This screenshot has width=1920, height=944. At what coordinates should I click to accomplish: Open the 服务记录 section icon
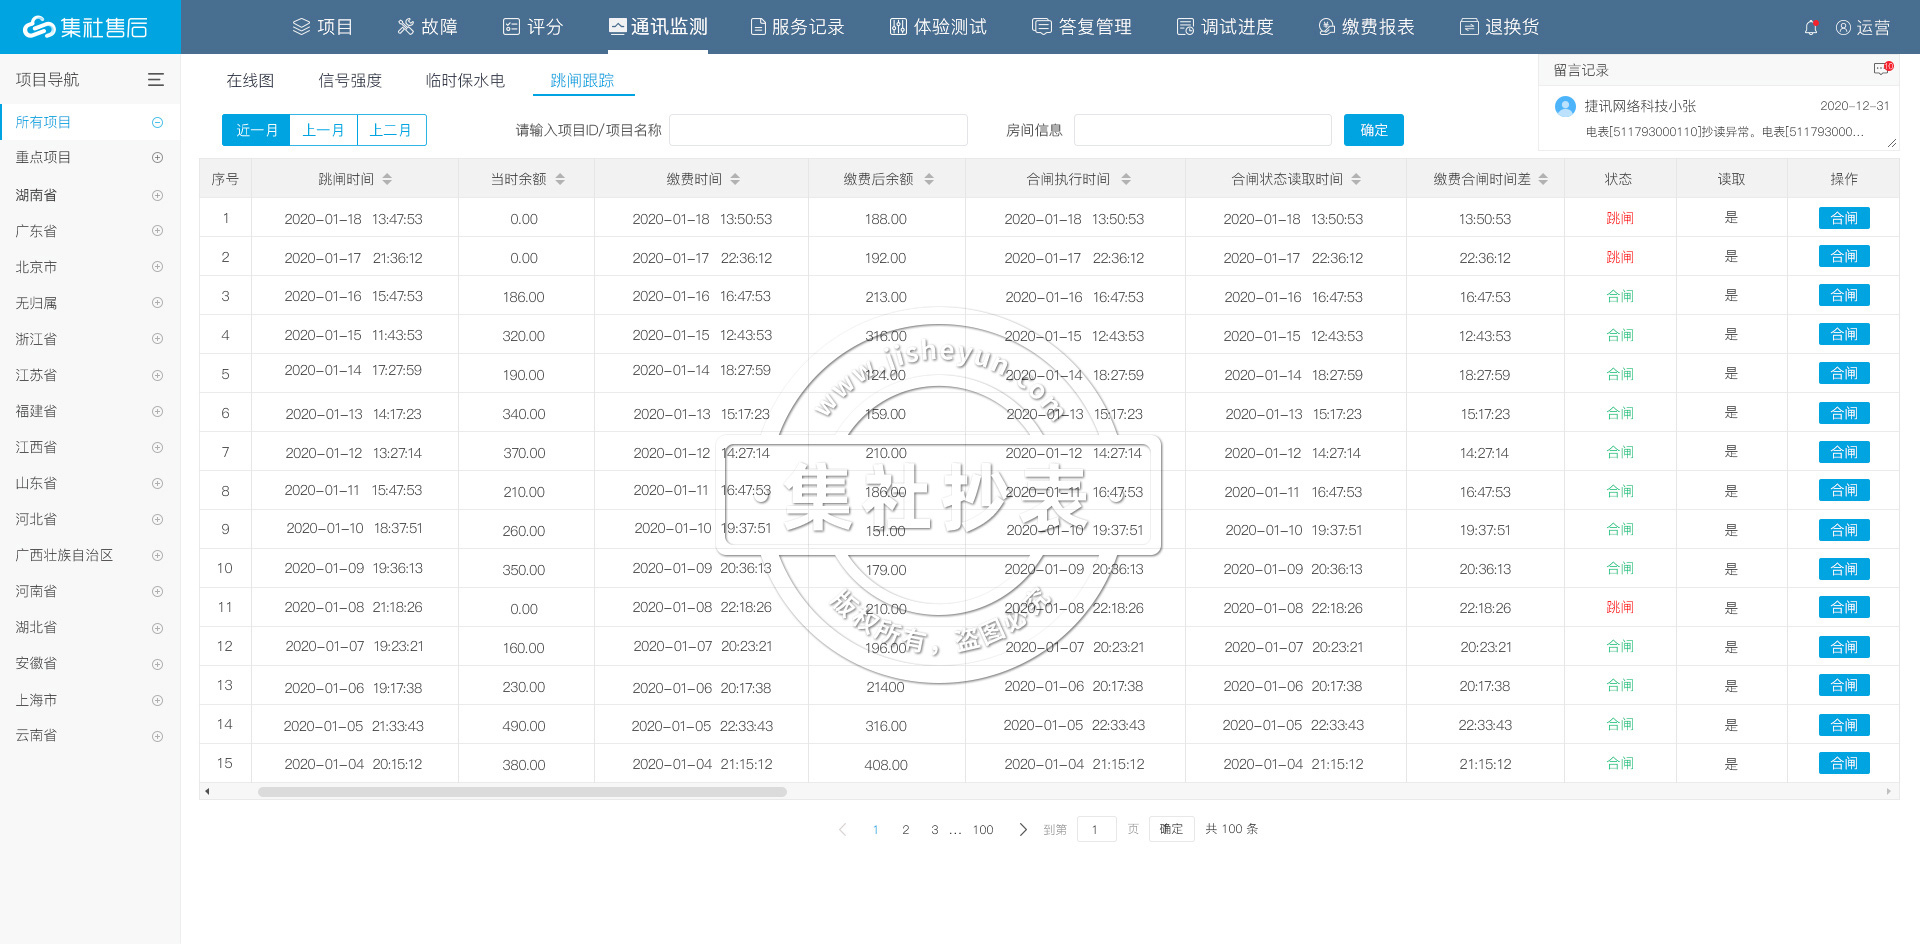coord(757,27)
